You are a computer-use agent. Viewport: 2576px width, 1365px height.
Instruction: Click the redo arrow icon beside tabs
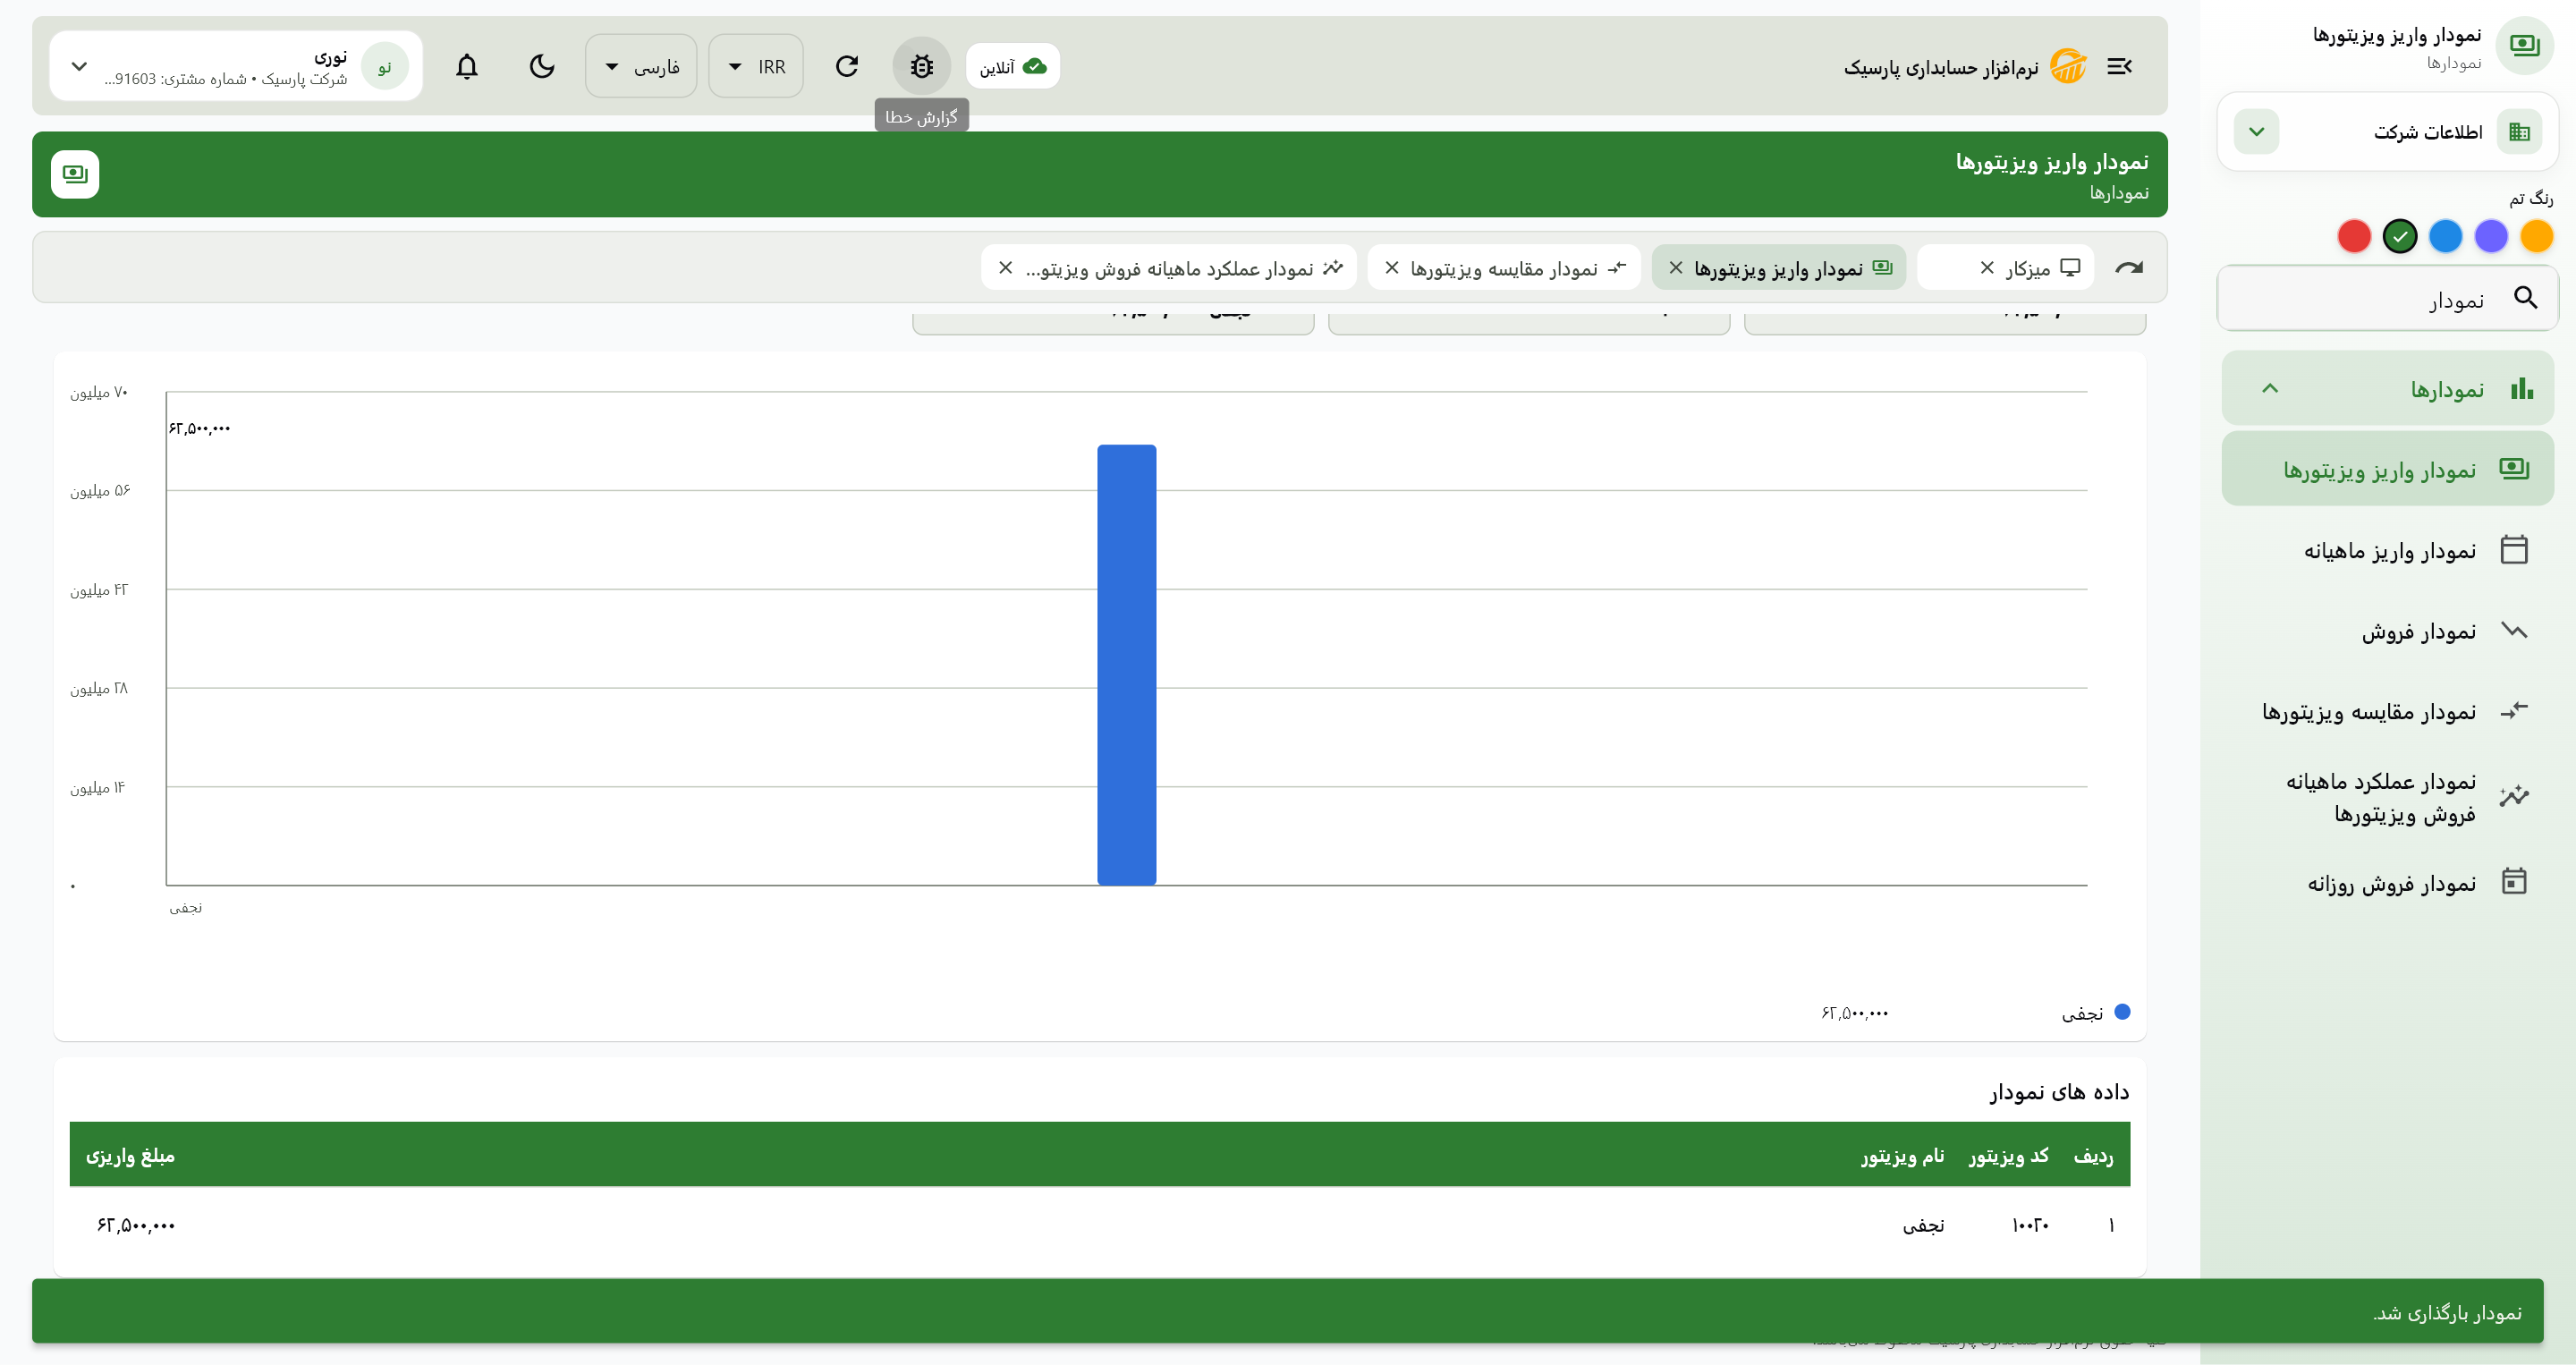point(2129,268)
